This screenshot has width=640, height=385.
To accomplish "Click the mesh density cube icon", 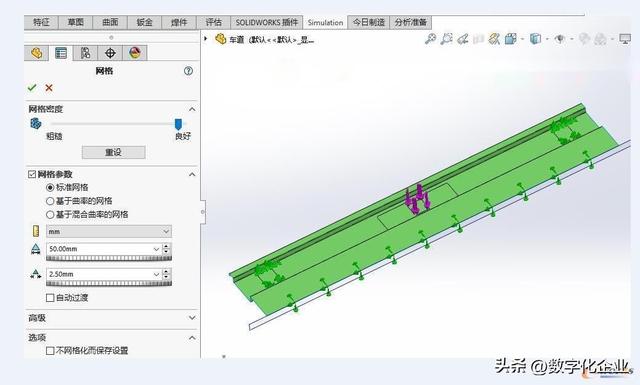I will [x=36, y=123].
